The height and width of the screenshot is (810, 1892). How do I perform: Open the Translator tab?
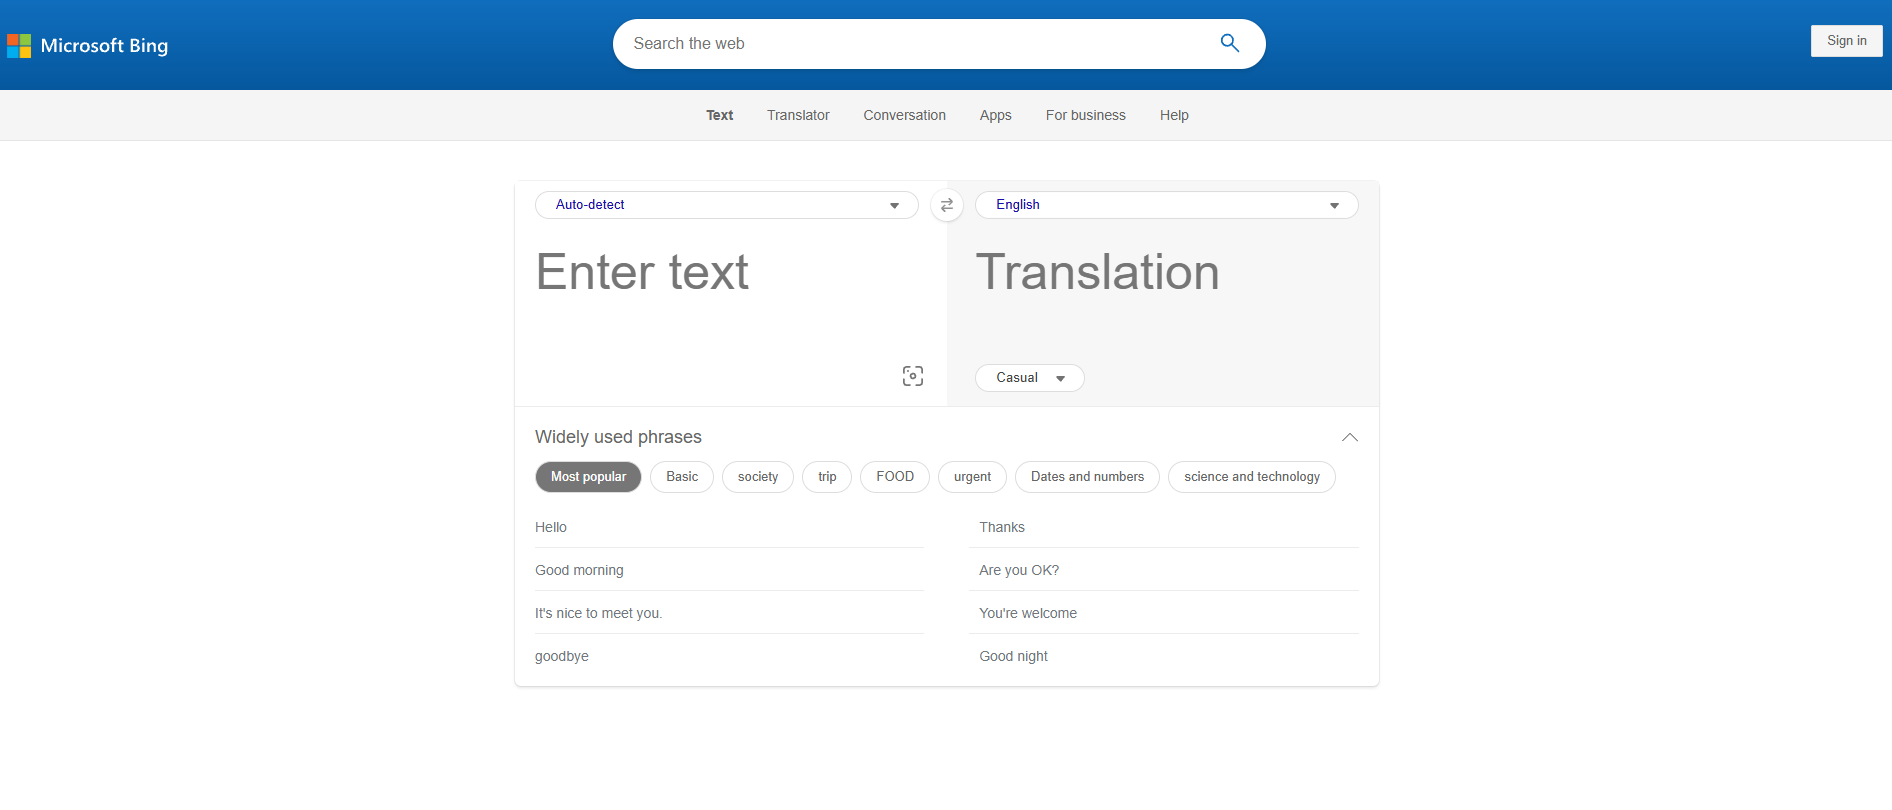[798, 115]
